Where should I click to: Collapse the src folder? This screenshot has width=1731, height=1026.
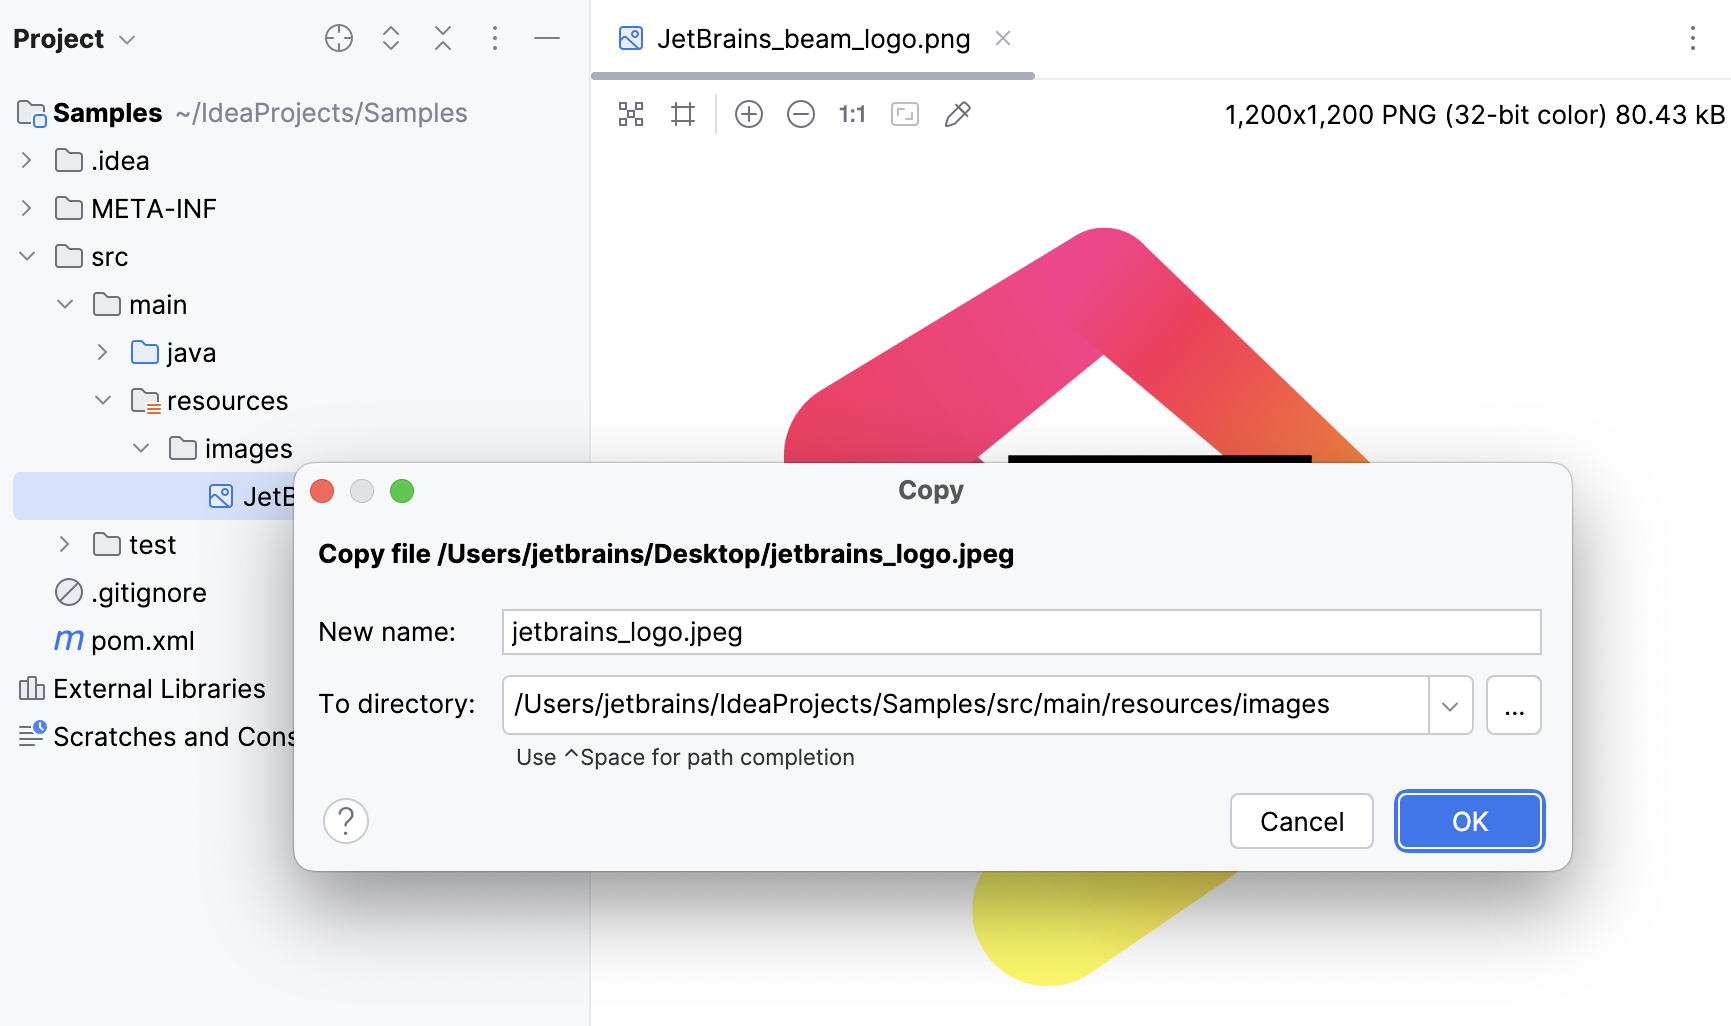click(27, 256)
